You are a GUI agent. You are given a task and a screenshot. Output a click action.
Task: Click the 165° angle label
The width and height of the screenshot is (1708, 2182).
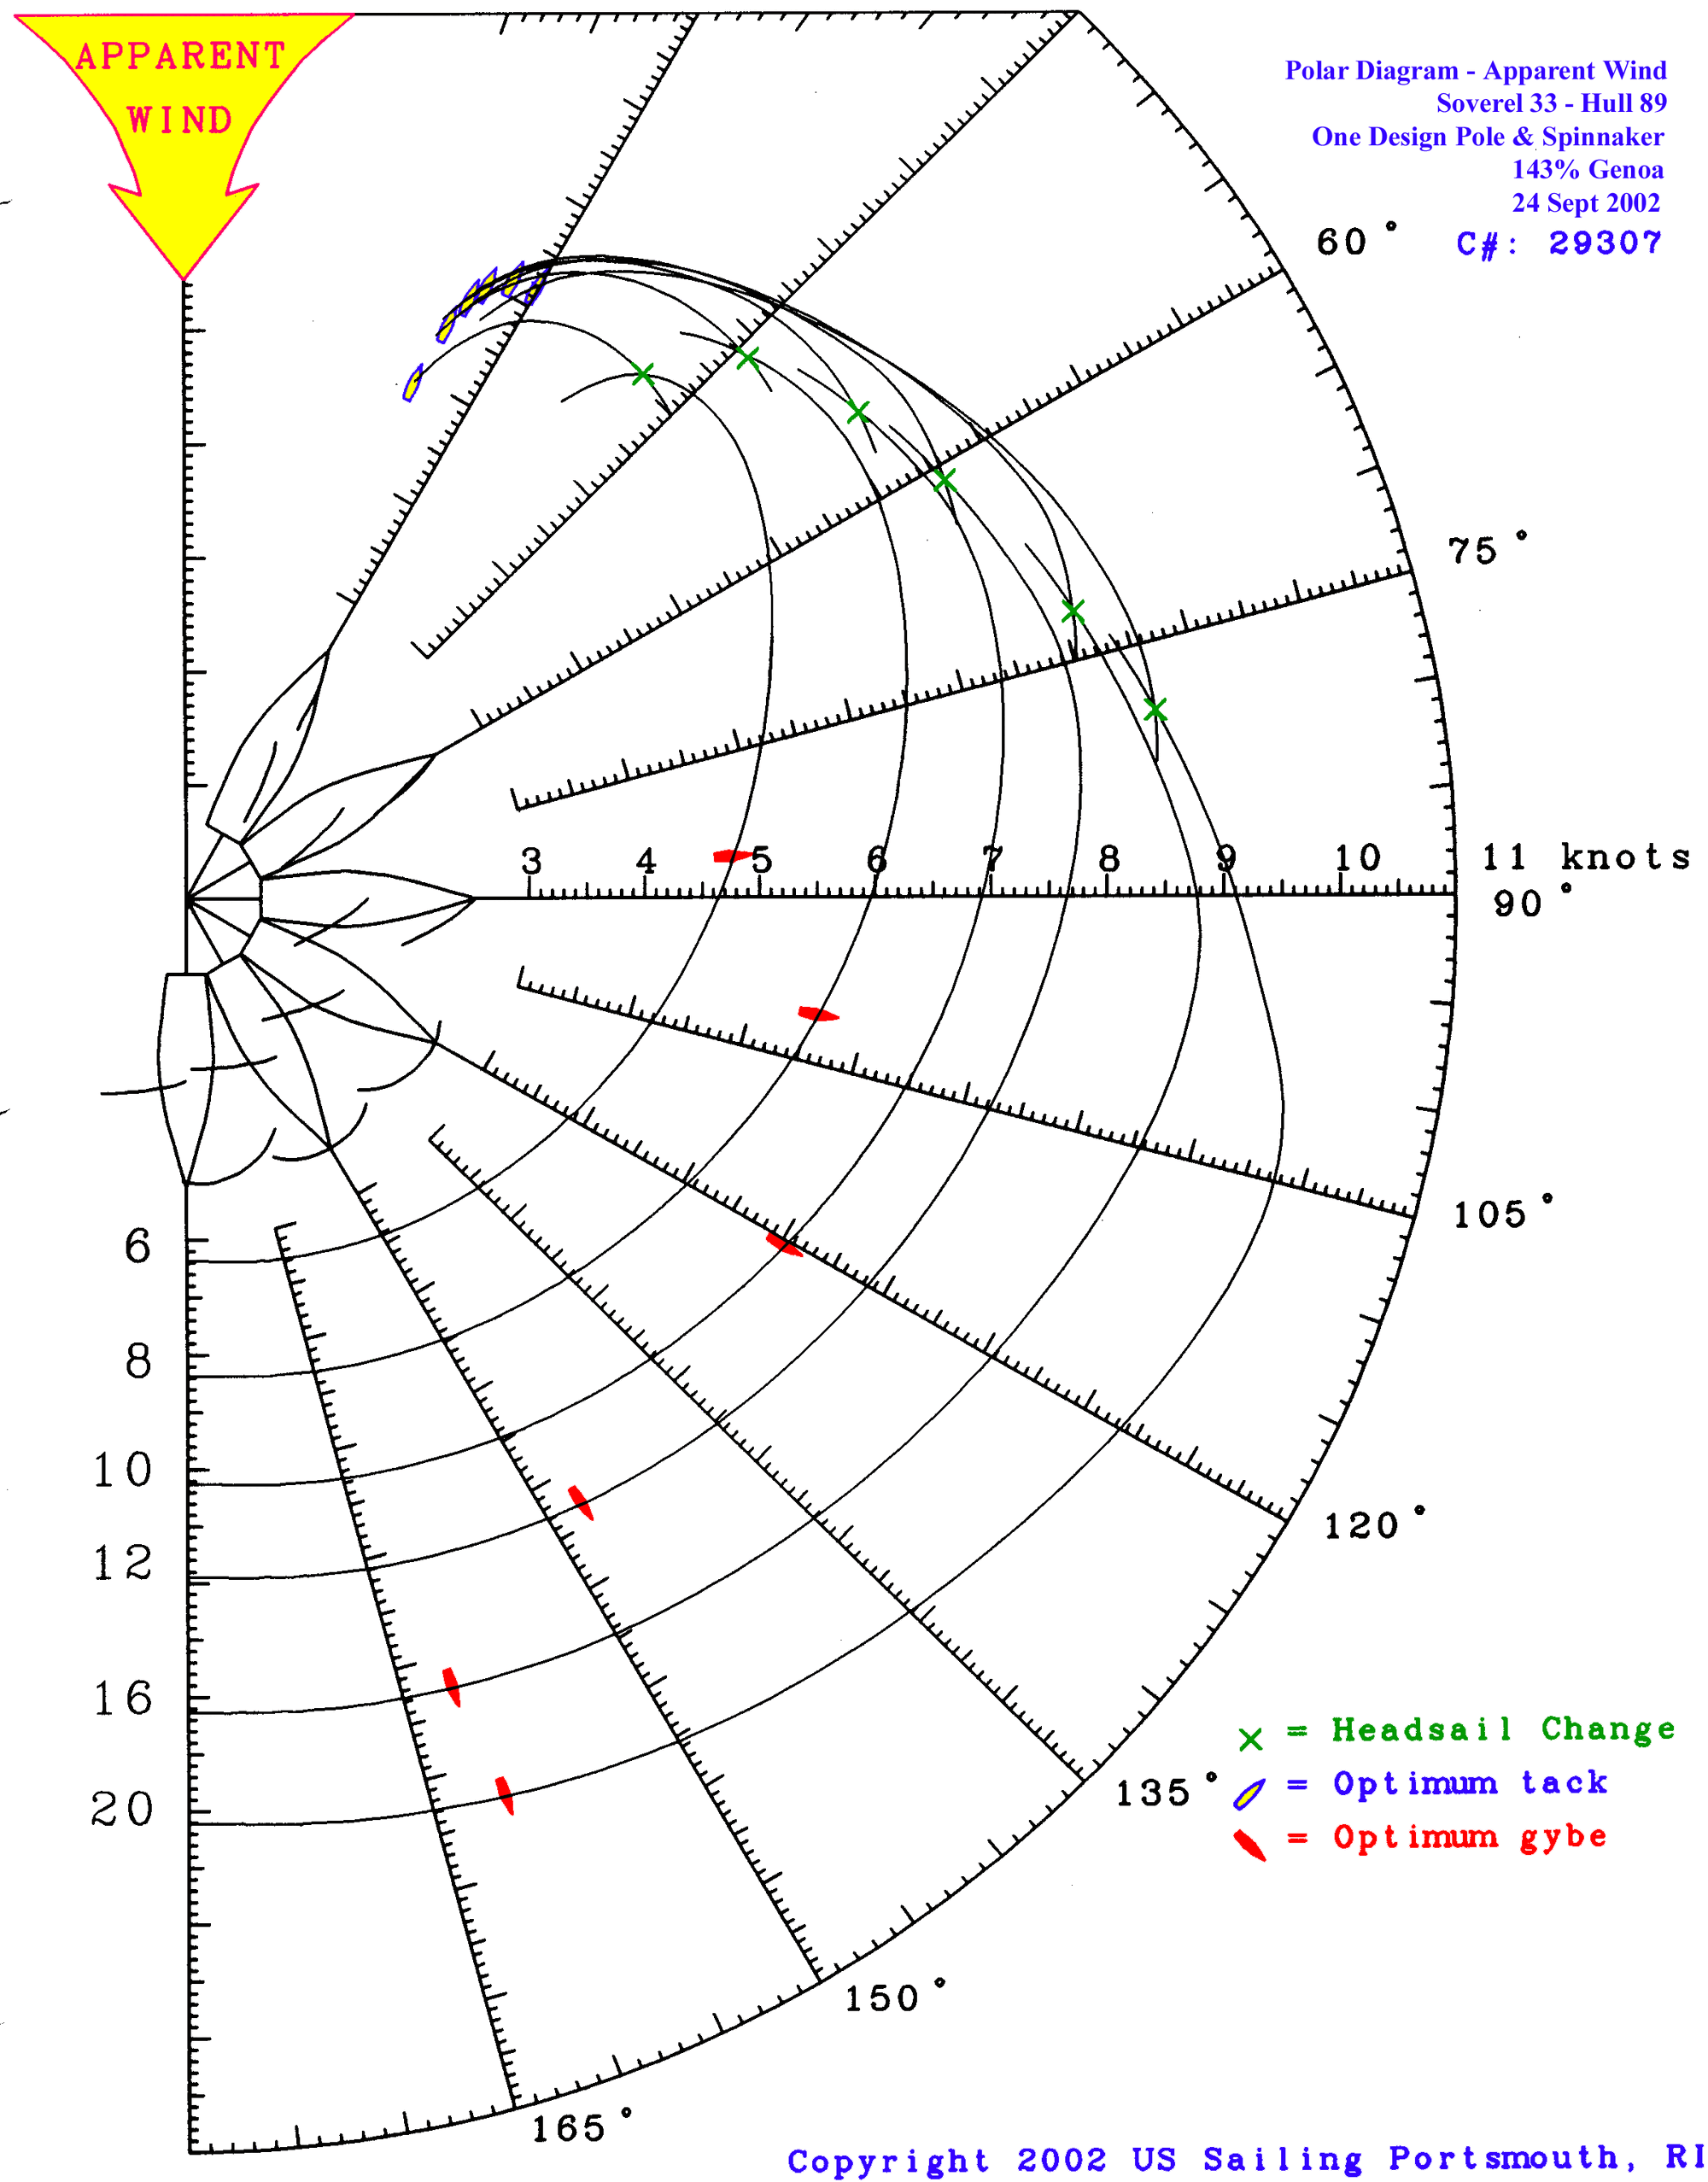[582, 2126]
